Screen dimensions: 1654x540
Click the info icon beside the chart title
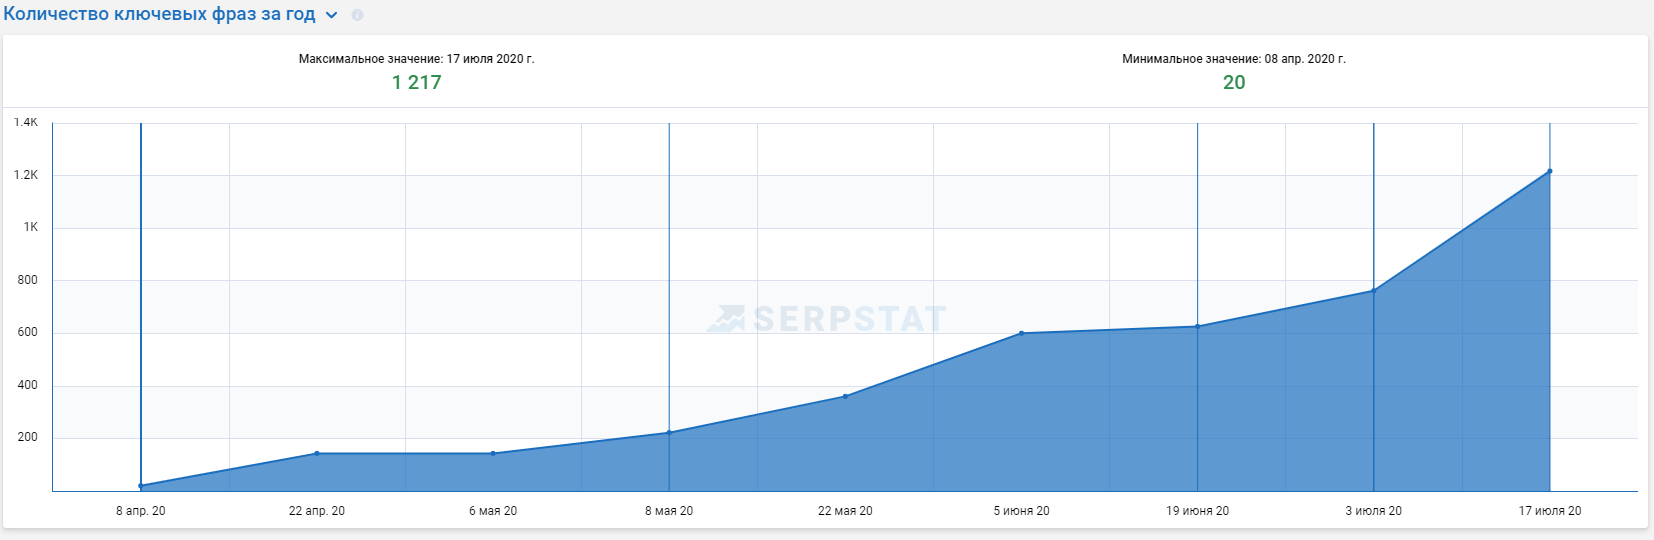[x=357, y=15]
